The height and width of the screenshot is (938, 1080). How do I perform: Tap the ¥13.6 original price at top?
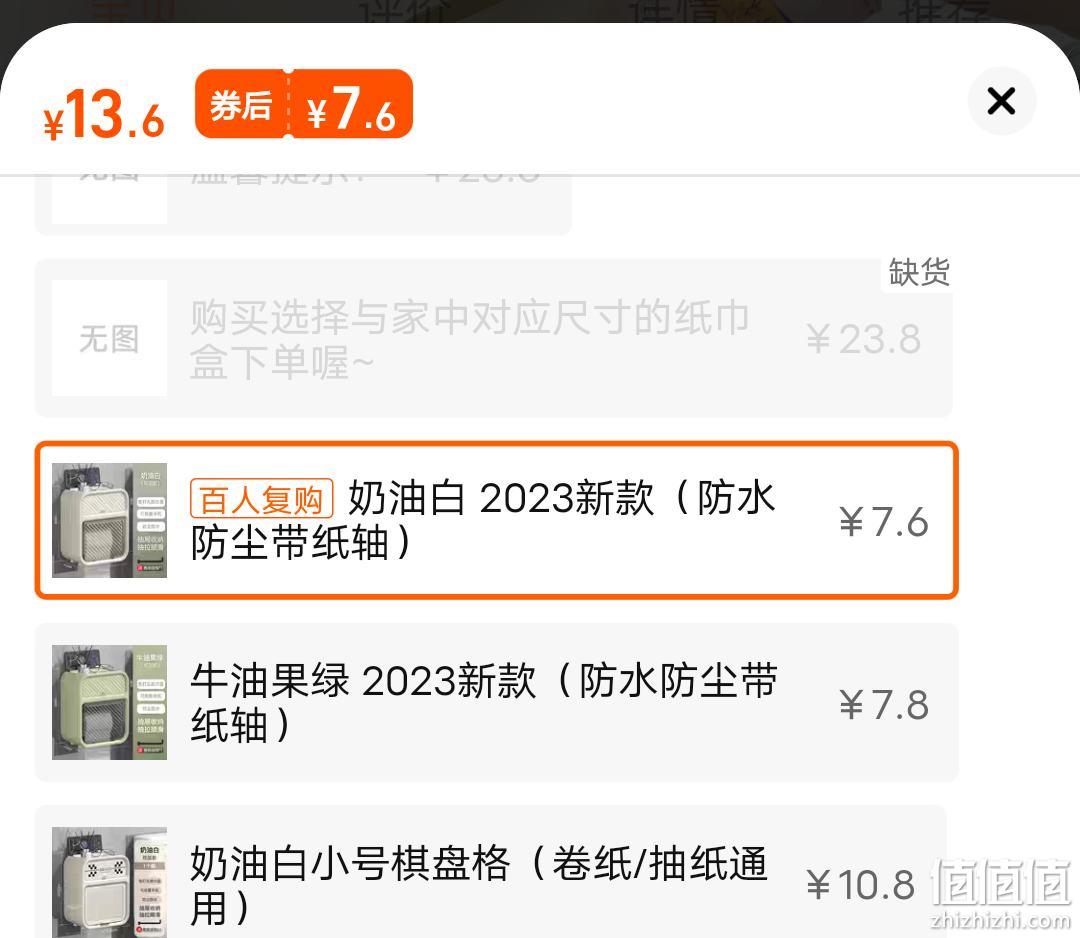coord(104,114)
